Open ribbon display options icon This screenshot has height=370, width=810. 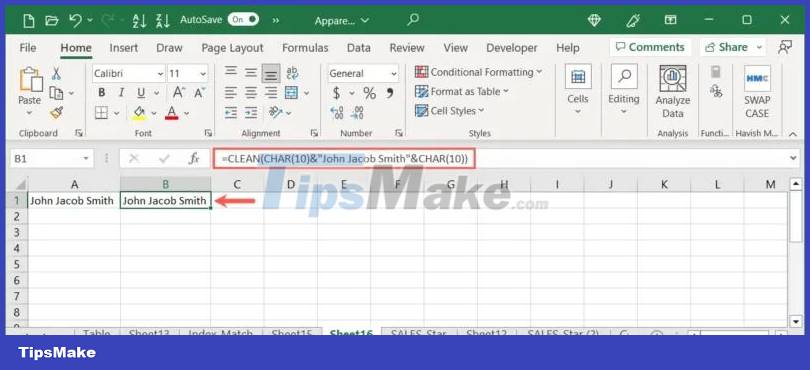[x=671, y=20]
